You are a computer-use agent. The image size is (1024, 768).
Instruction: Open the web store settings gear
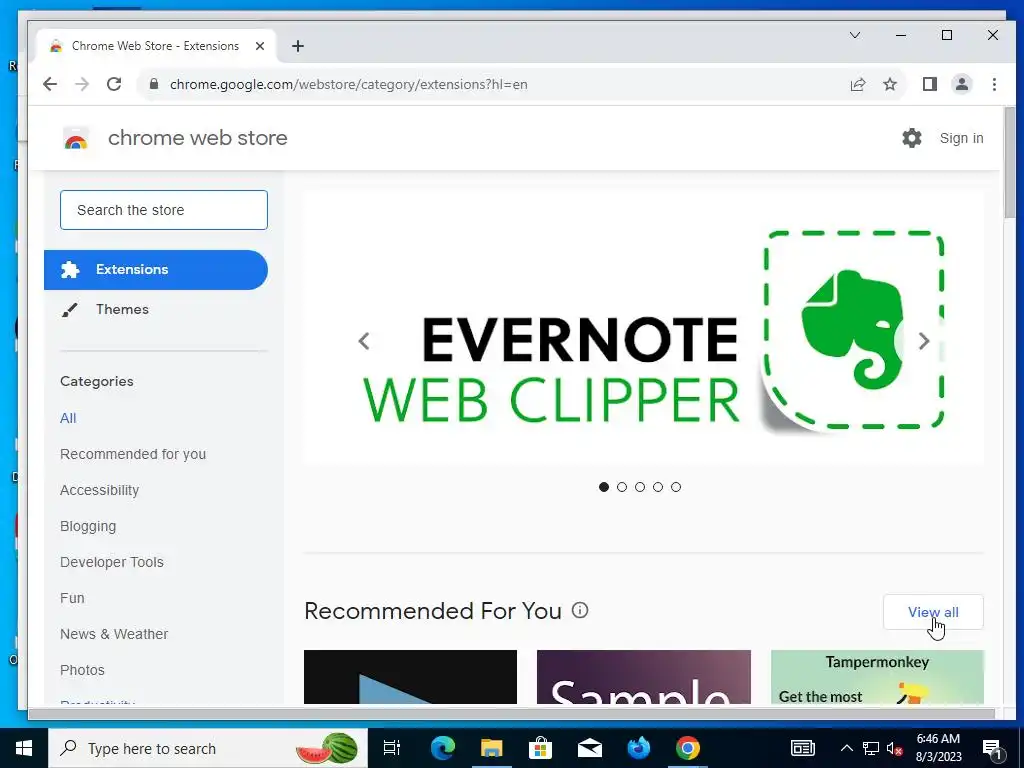pos(912,138)
